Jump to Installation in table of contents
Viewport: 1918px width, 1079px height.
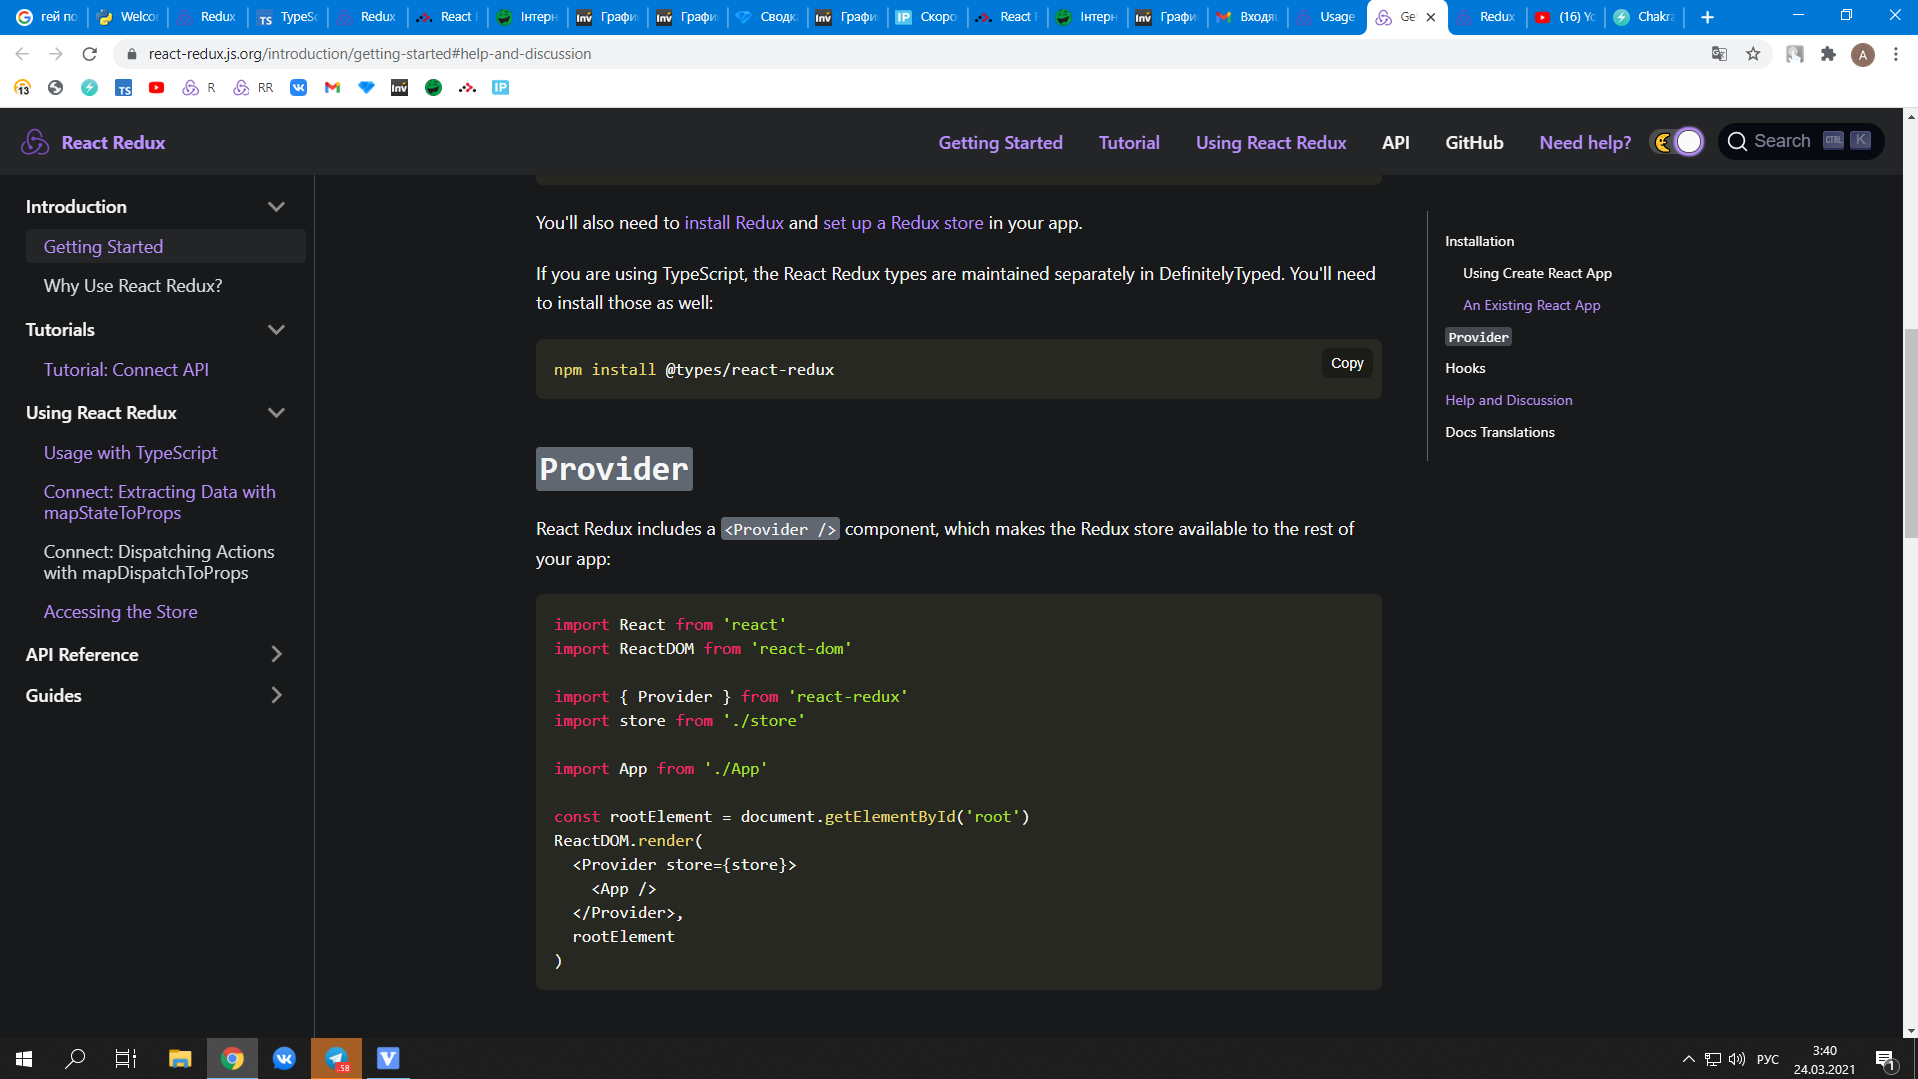click(x=1479, y=241)
